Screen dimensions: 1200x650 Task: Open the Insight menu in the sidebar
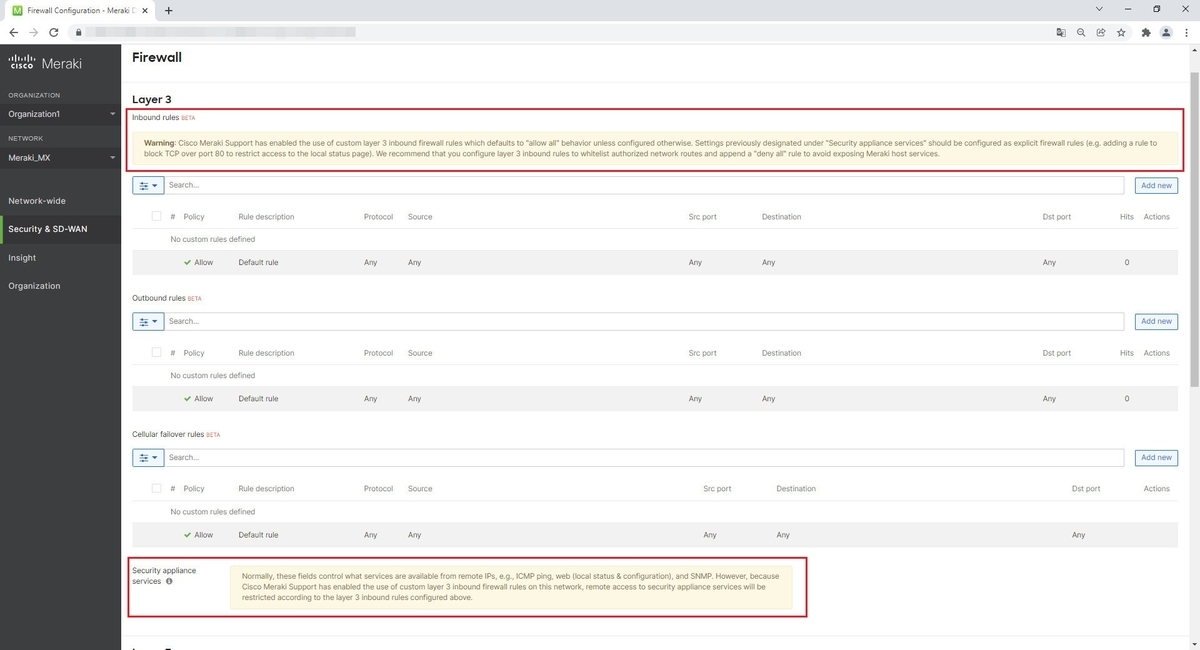click(x=21, y=257)
